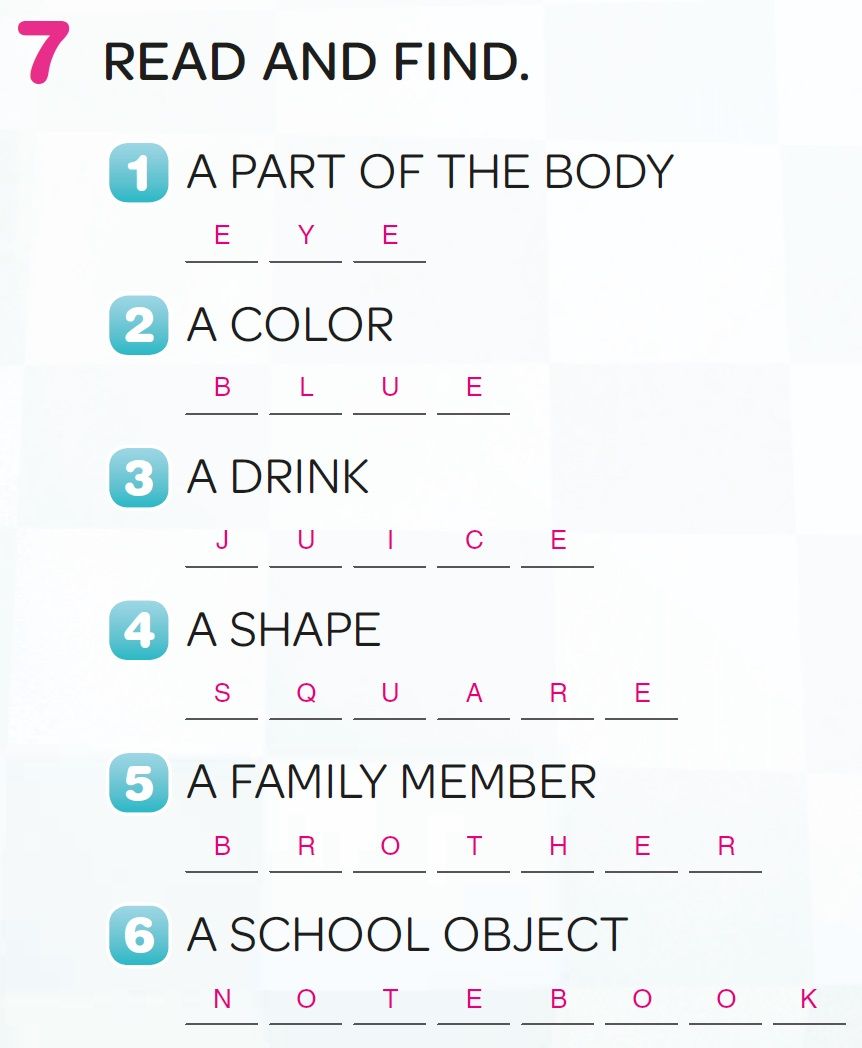Viewport: 862px width, 1048px height.
Task: Click the teal number 2 badge
Action: coord(138,325)
